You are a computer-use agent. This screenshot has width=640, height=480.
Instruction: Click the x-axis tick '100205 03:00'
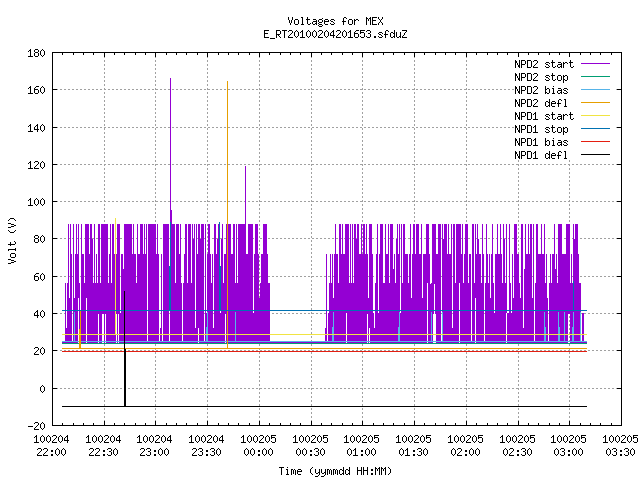[569, 446]
